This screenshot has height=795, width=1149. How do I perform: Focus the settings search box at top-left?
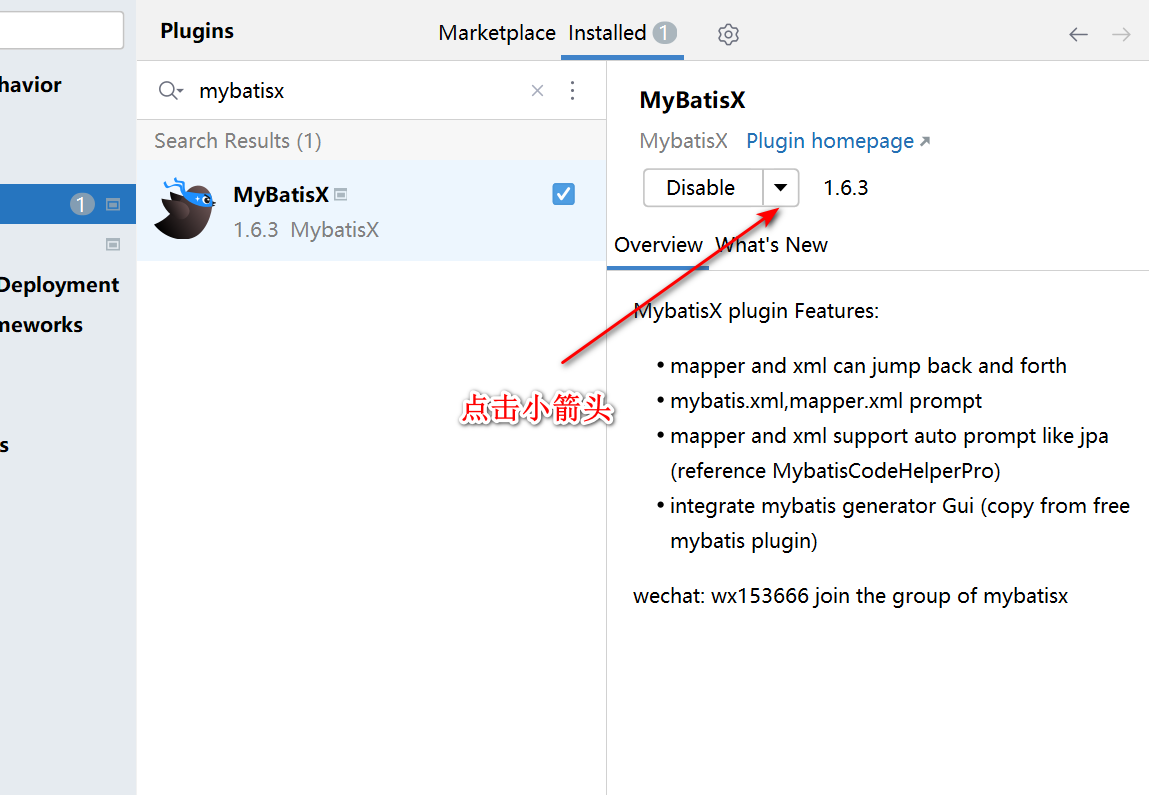coord(62,30)
